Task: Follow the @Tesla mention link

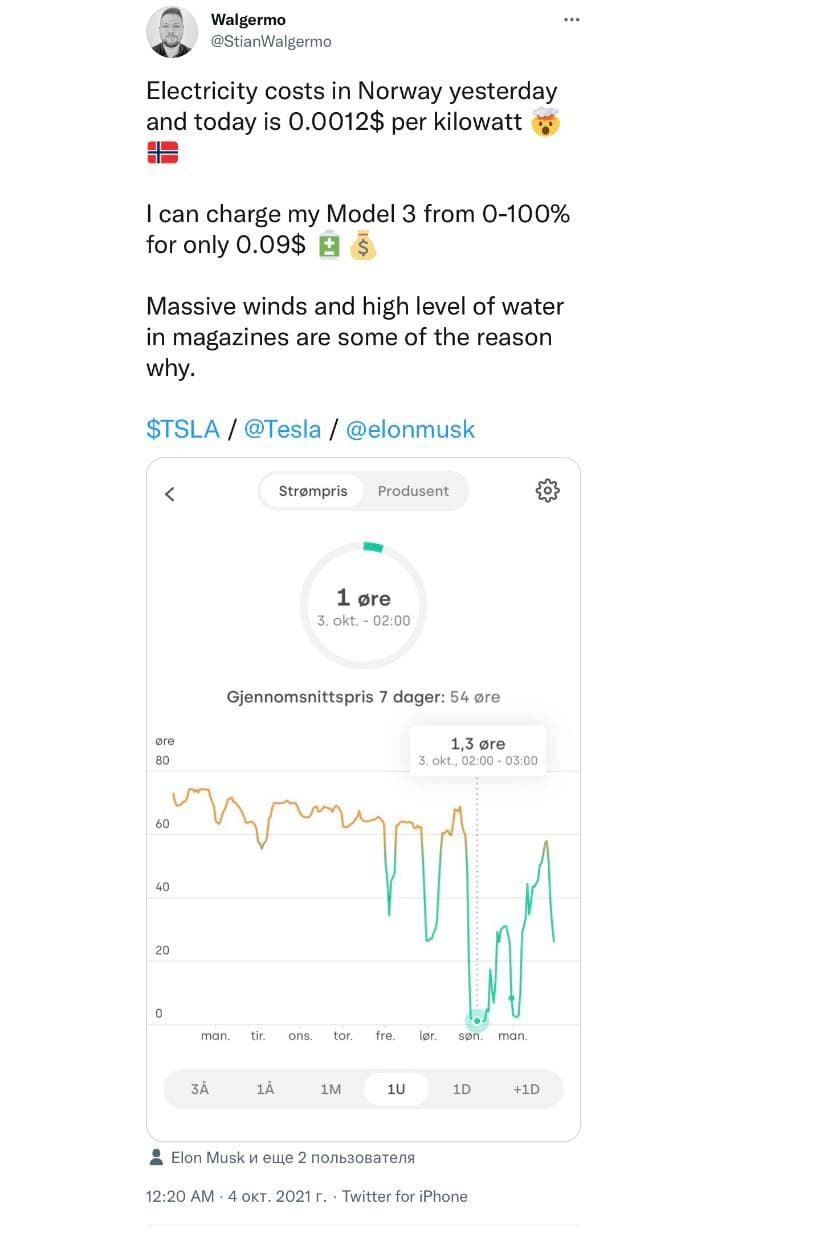Action: [283, 430]
